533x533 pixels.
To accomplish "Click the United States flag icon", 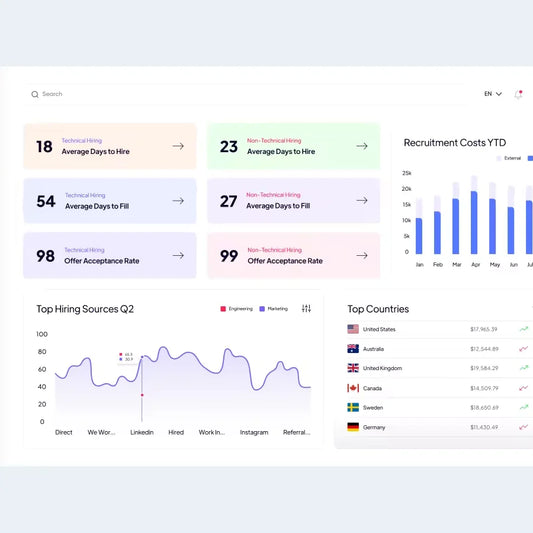I will pos(353,329).
